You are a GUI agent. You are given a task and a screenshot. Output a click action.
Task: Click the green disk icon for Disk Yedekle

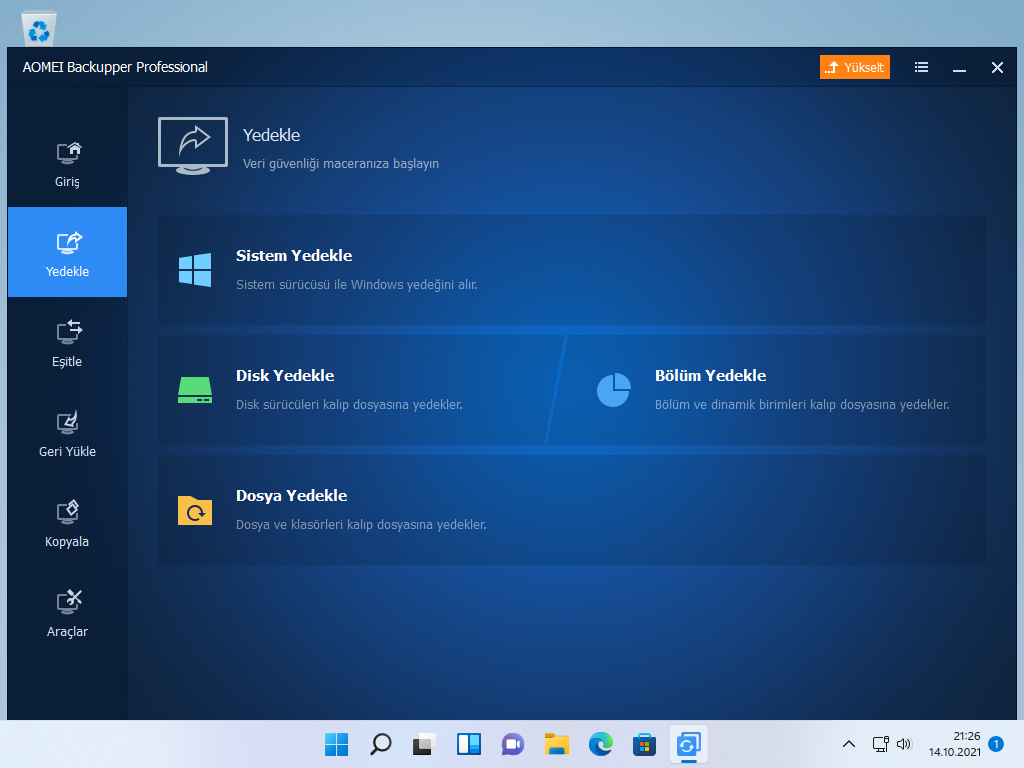(x=195, y=390)
